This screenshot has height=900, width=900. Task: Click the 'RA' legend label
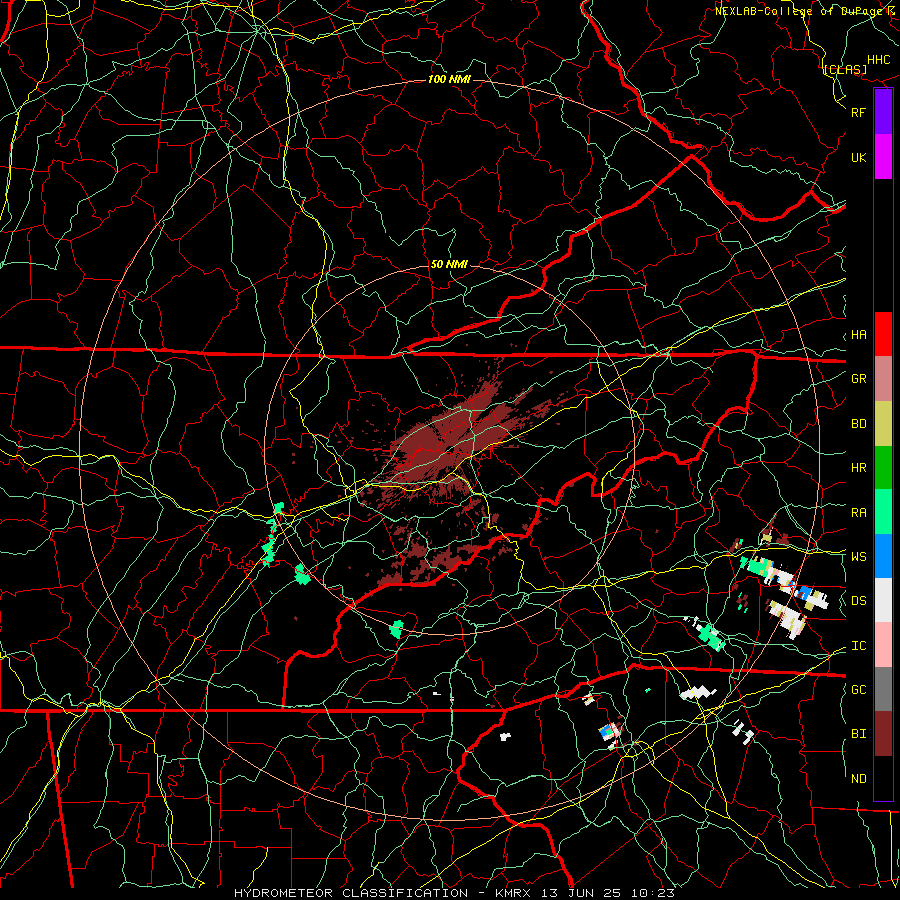[x=858, y=513]
